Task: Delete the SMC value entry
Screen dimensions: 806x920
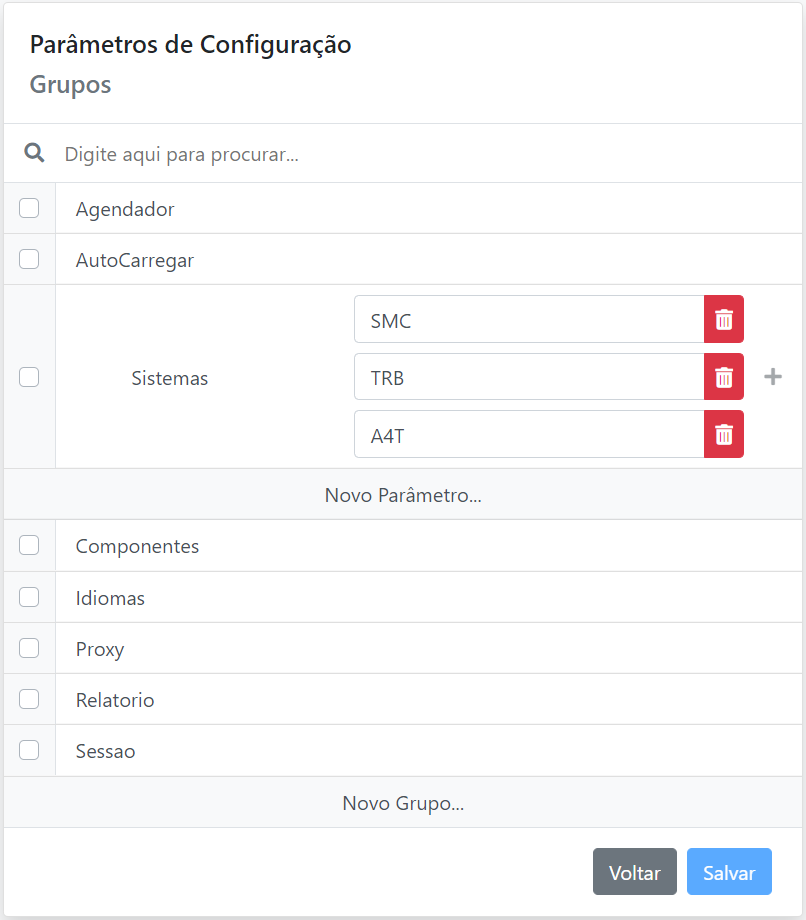Action: click(x=723, y=319)
